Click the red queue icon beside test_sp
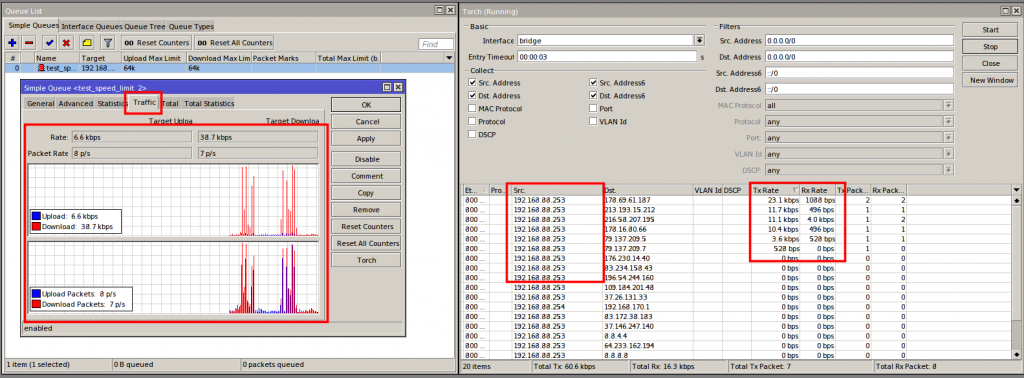Viewport: 1024px width, 378px height. 42,68
